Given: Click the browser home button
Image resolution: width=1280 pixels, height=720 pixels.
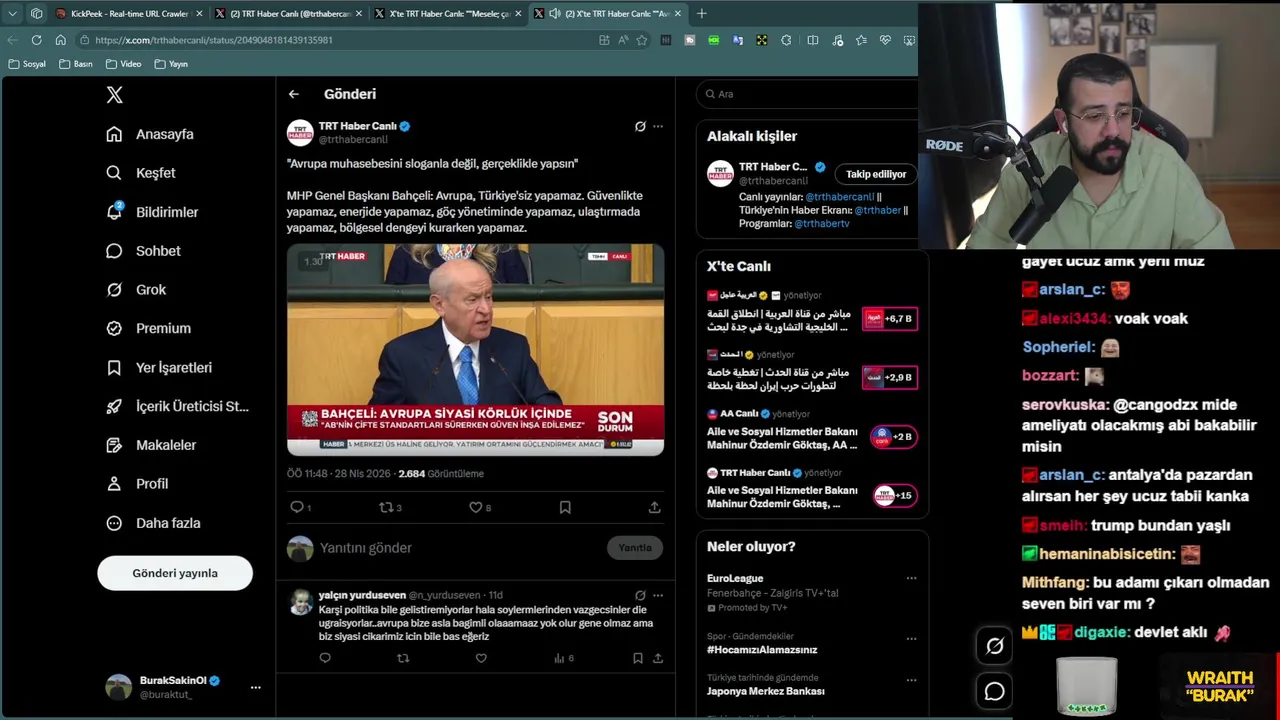Looking at the screenshot, I should coord(60,40).
